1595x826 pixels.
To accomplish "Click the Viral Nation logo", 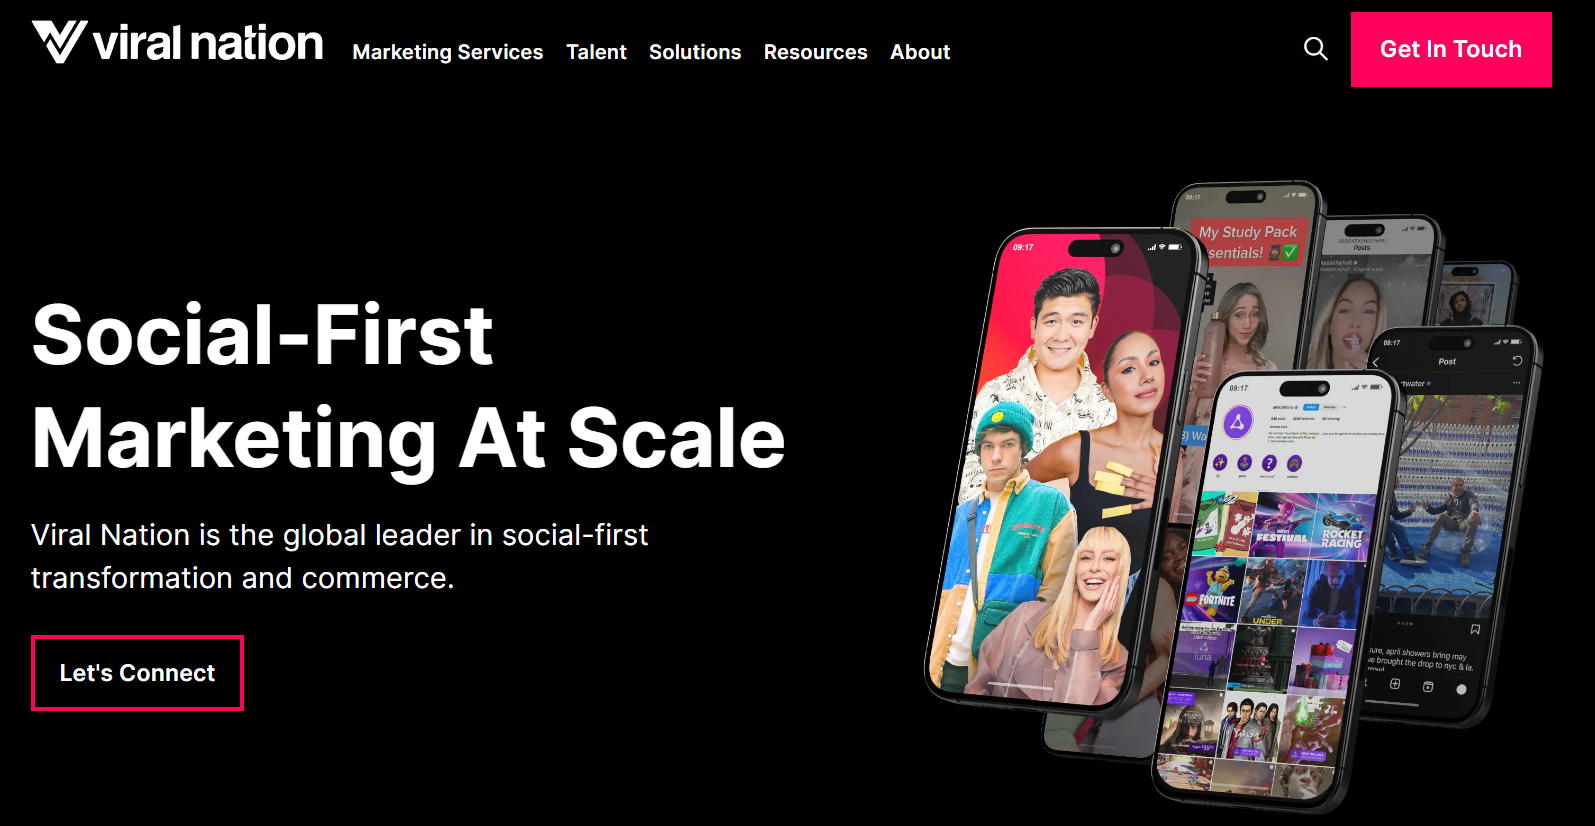I will [x=177, y=43].
